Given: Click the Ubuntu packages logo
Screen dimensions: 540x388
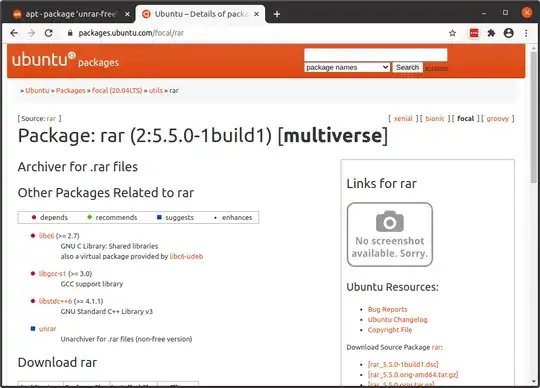Looking at the screenshot, I should (65, 60).
